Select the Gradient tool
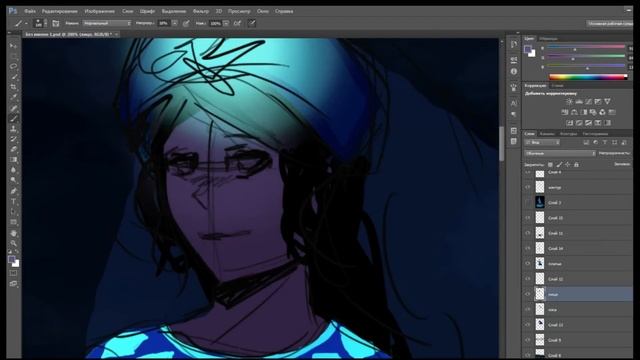 pyautogui.click(x=13, y=160)
